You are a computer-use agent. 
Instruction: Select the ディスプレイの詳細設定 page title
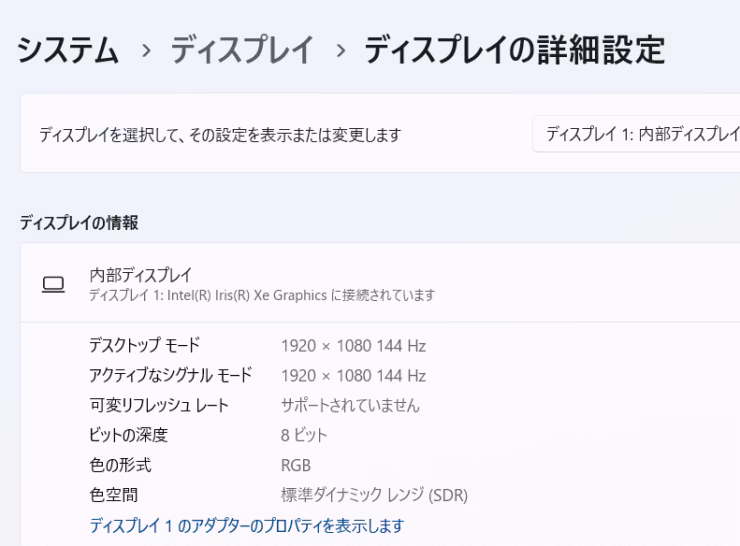514,50
